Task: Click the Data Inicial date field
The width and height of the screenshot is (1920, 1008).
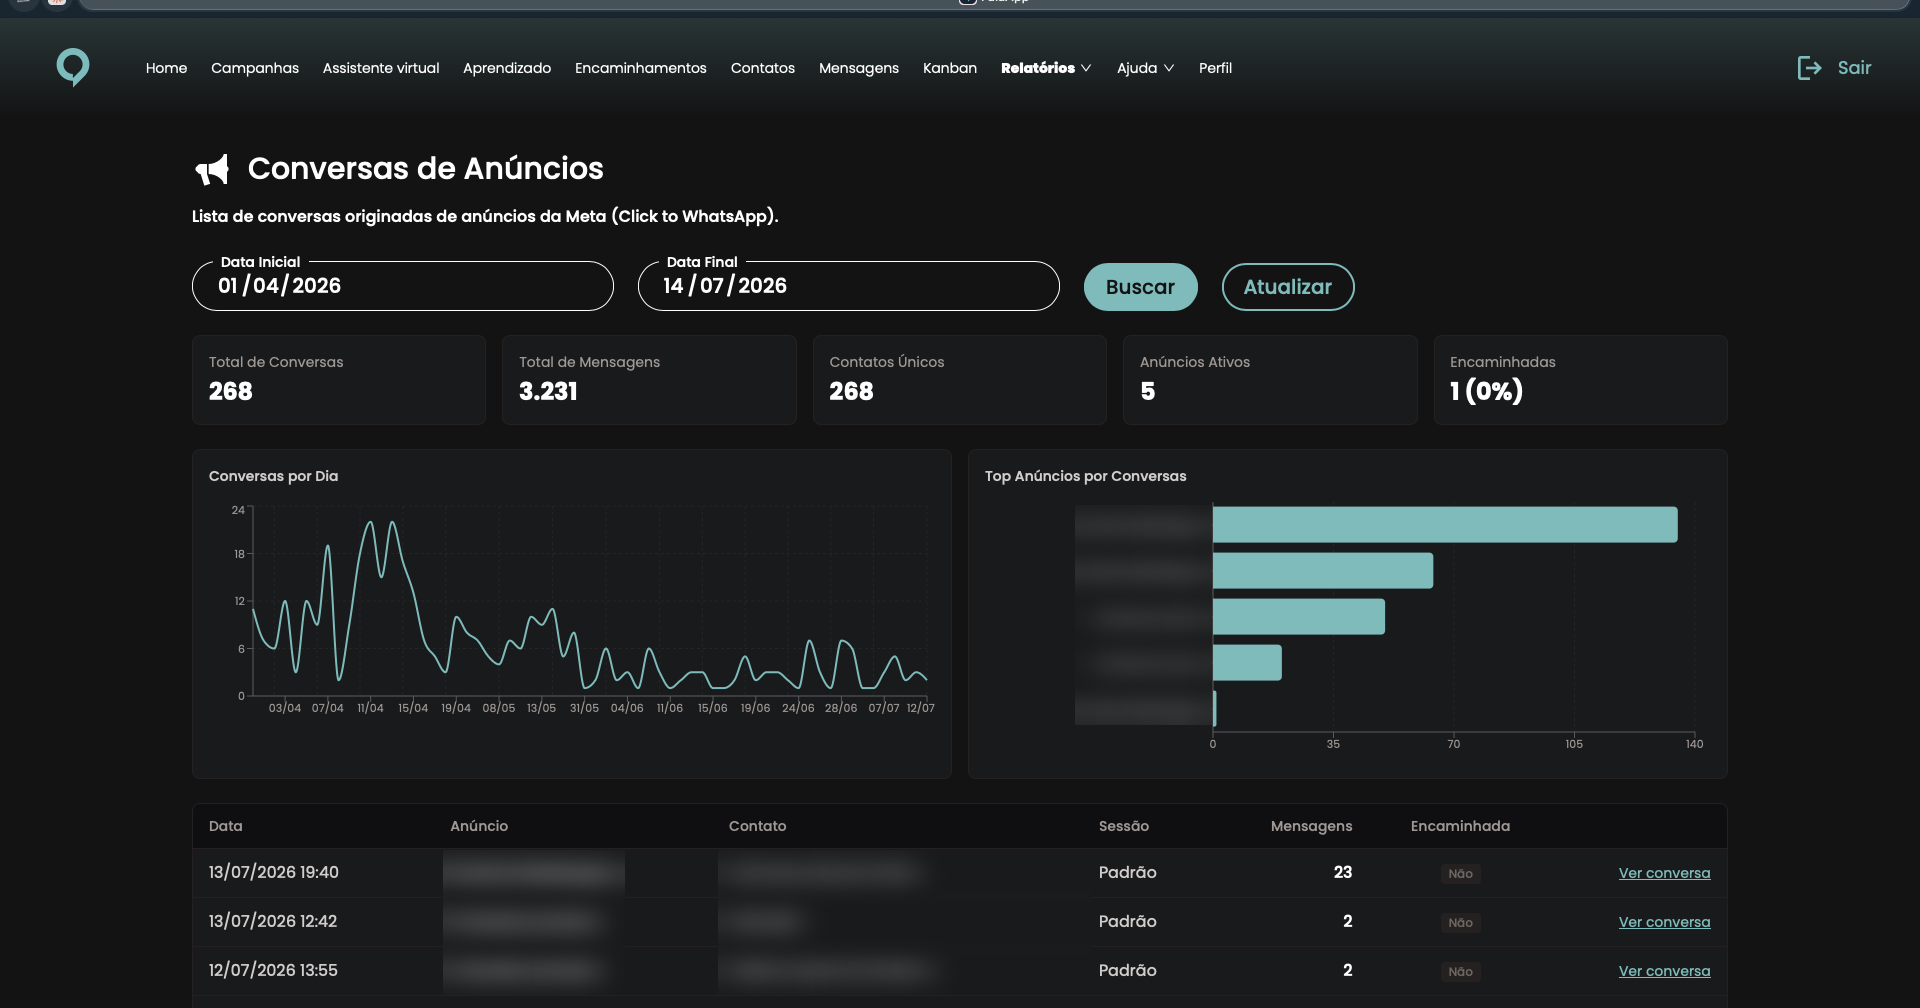Action: [x=403, y=286]
